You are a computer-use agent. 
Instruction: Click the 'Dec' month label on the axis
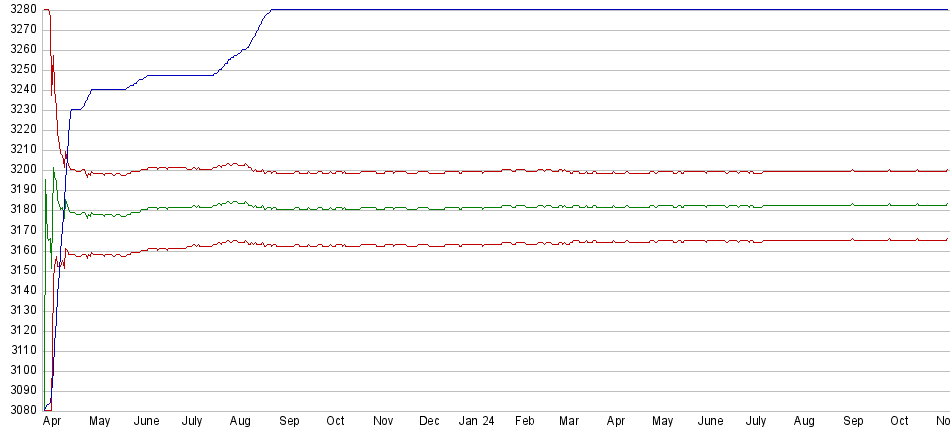(429, 421)
